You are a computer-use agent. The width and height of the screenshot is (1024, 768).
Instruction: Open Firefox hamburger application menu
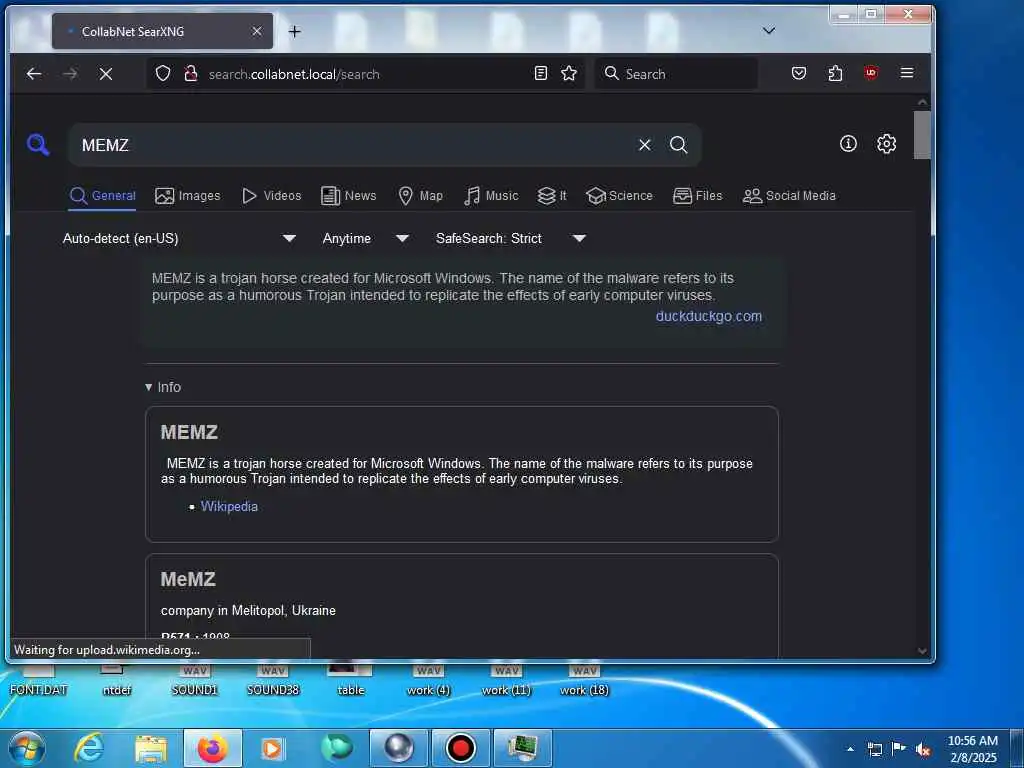(906, 73)
